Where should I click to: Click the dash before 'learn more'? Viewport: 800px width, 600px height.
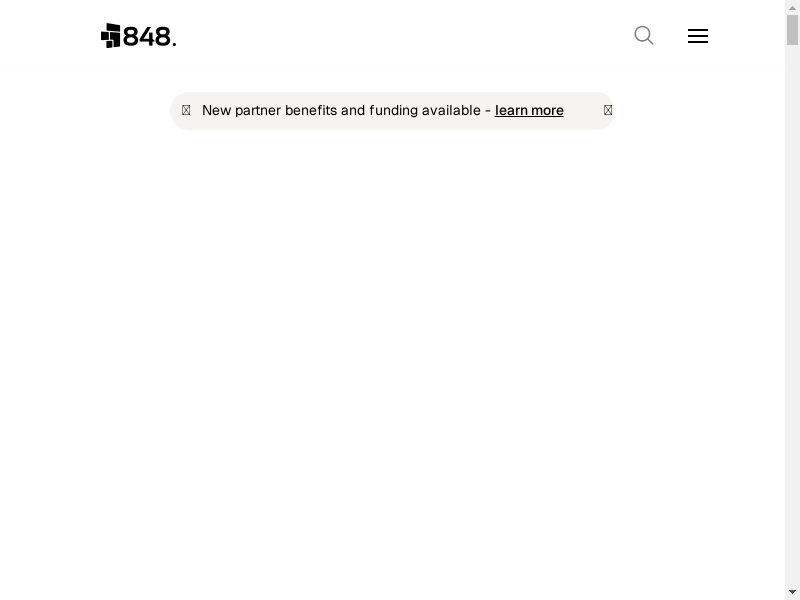pos(488,111)
